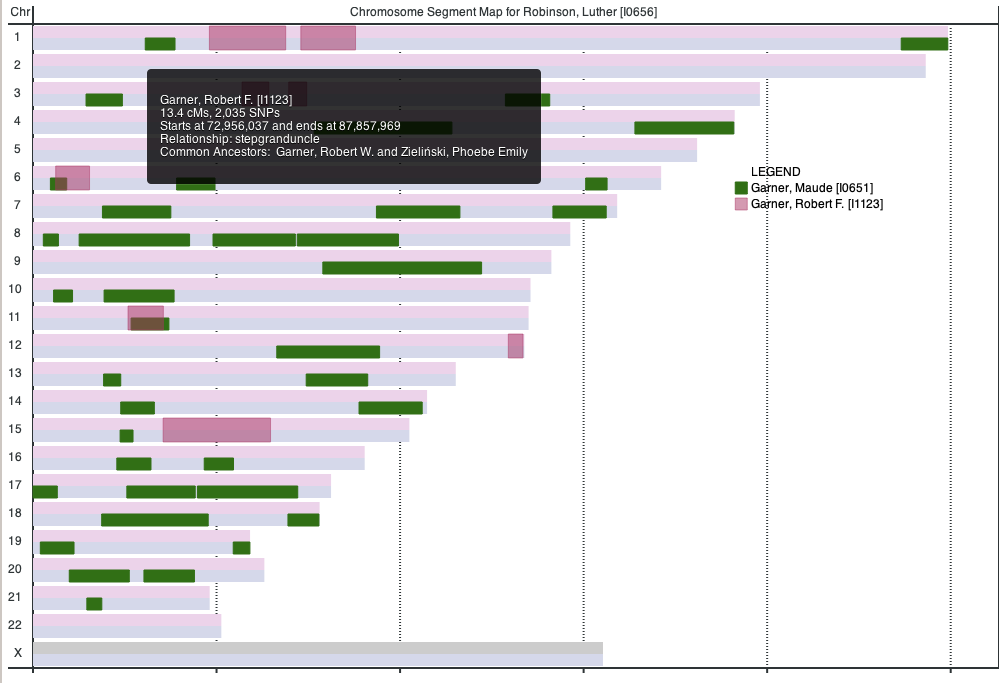Click the 'Common Ancestors' tooltip line
The height and width of the screenshot is (683, 1004).
point(344,152)
